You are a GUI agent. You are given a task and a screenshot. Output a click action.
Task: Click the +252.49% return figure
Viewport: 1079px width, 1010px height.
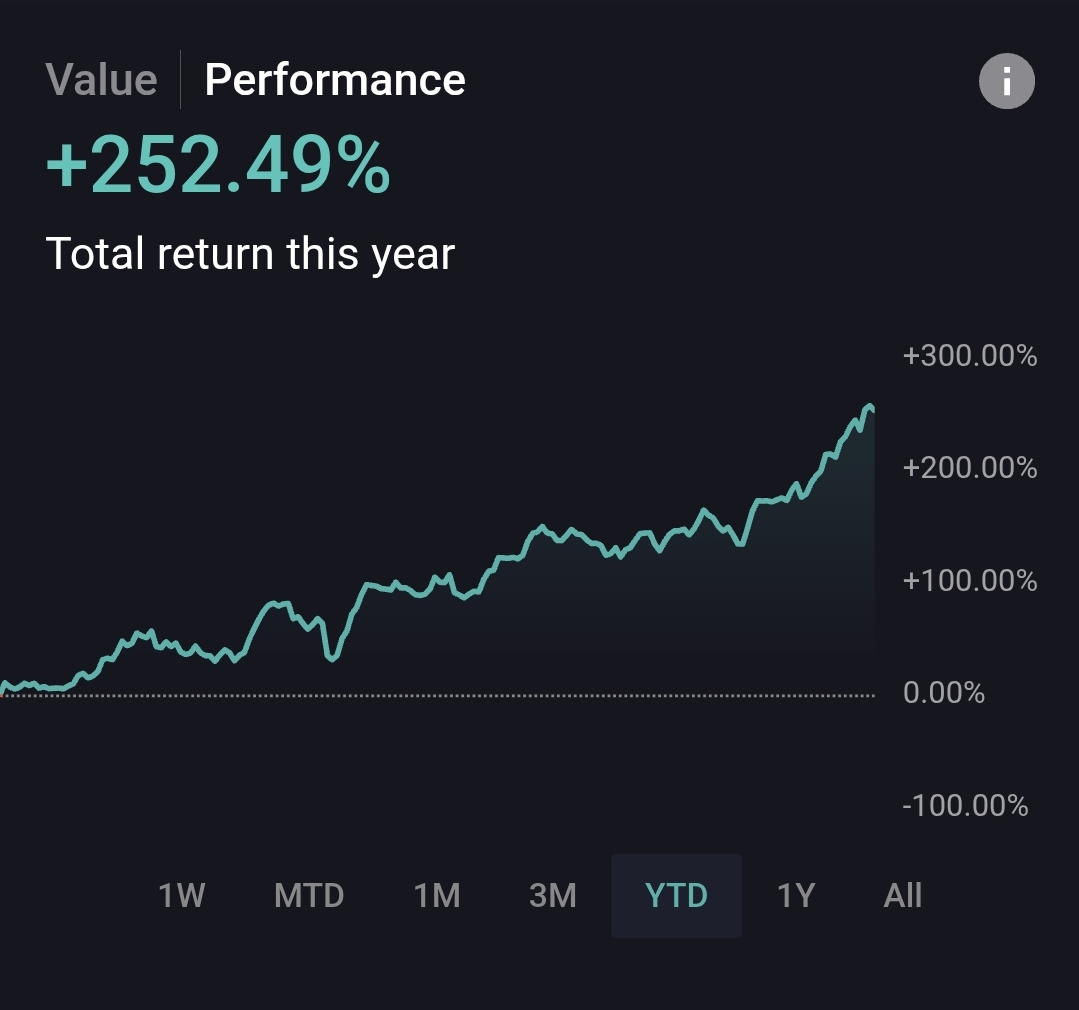click(x=218, y=166)
